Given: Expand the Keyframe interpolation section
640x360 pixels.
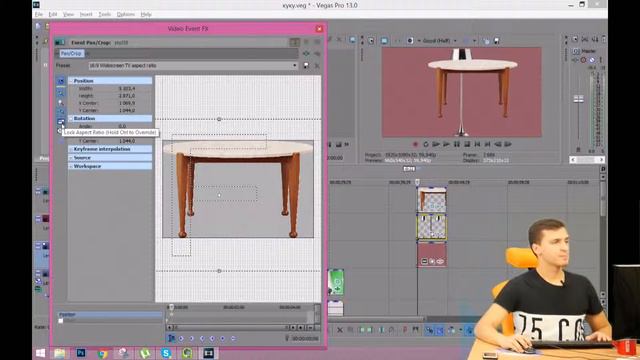Looking at the screenshot, I should [x=71, y=149].
